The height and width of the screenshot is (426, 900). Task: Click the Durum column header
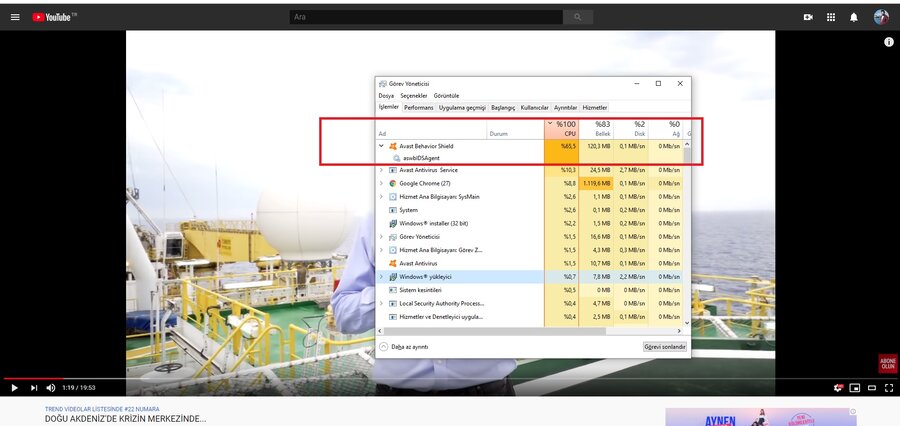coord(515,129)
